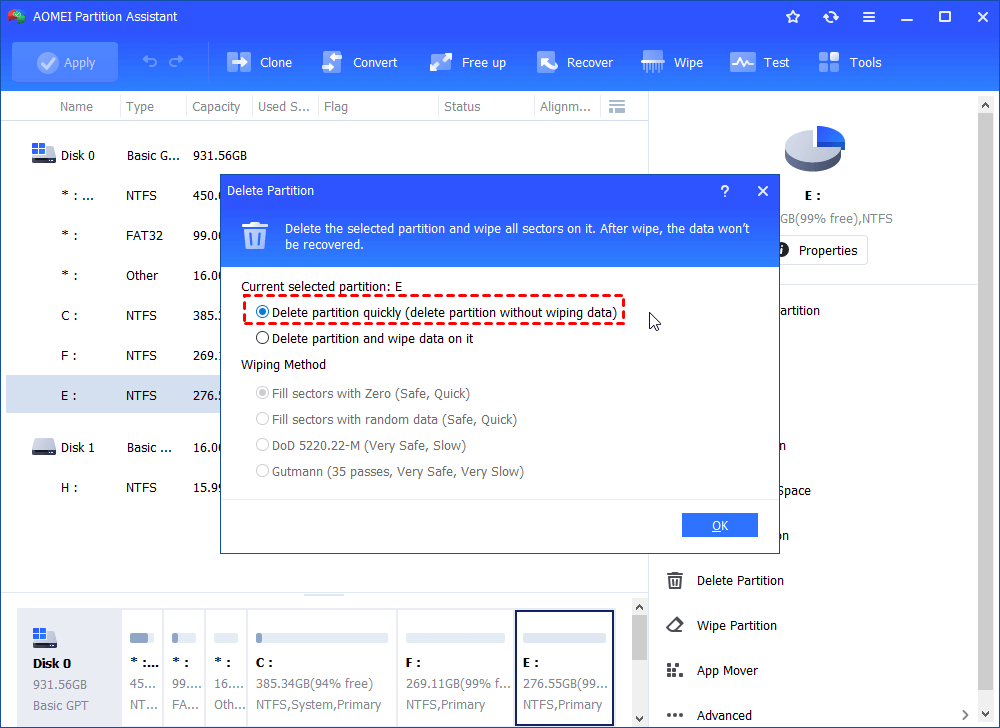Select the Other type partition row
Viewport: 1000px width, 728px height.
tap(114, 275)
